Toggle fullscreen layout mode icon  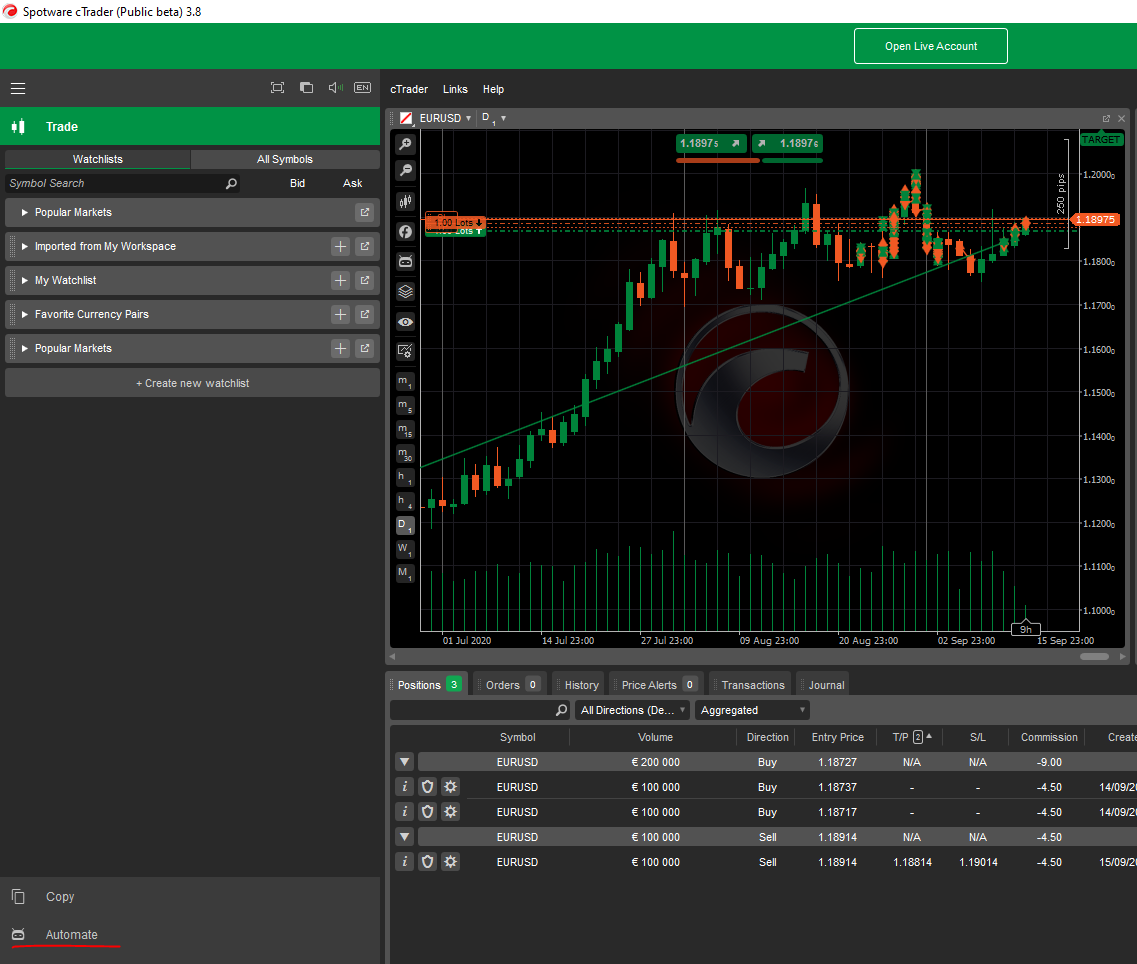click(x=277, y=88)
